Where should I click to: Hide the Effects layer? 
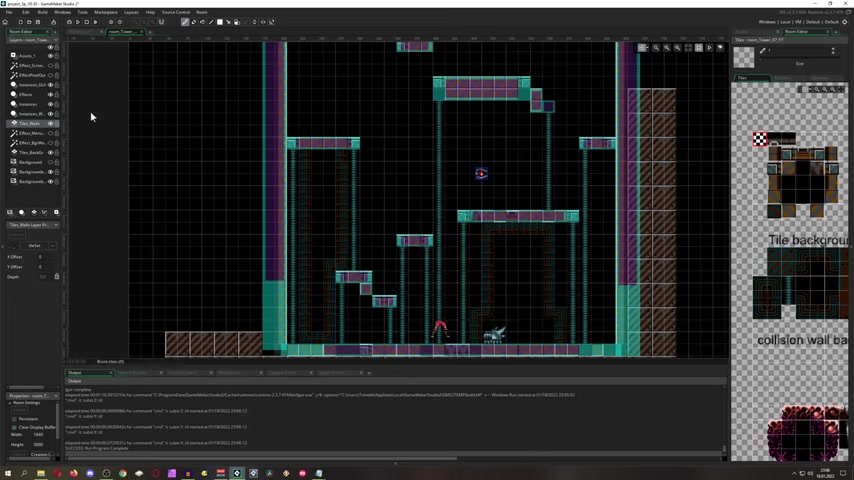click(x=50, y=94)
